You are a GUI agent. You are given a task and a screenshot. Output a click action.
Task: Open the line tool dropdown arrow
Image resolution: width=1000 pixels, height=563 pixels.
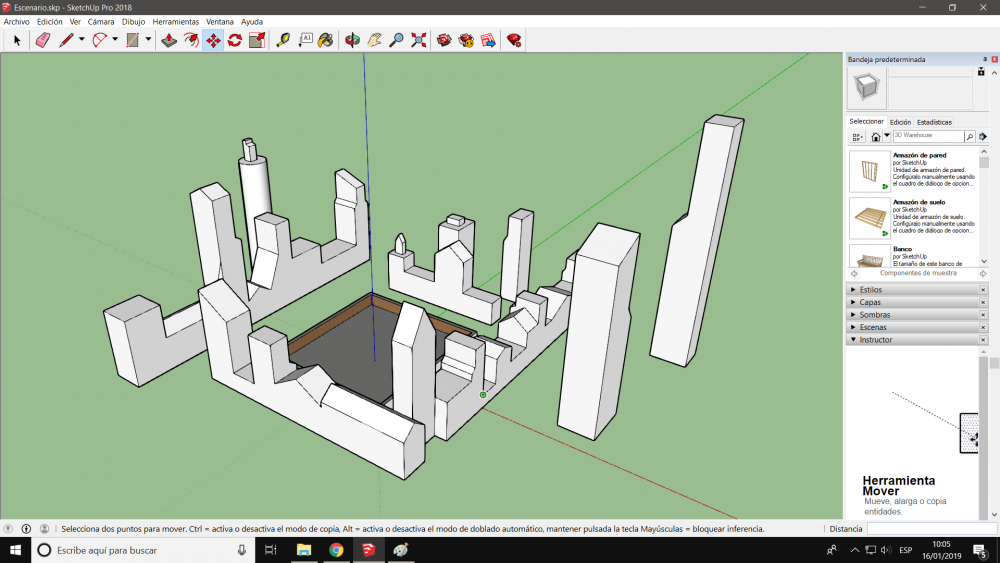tap(81, 40)
